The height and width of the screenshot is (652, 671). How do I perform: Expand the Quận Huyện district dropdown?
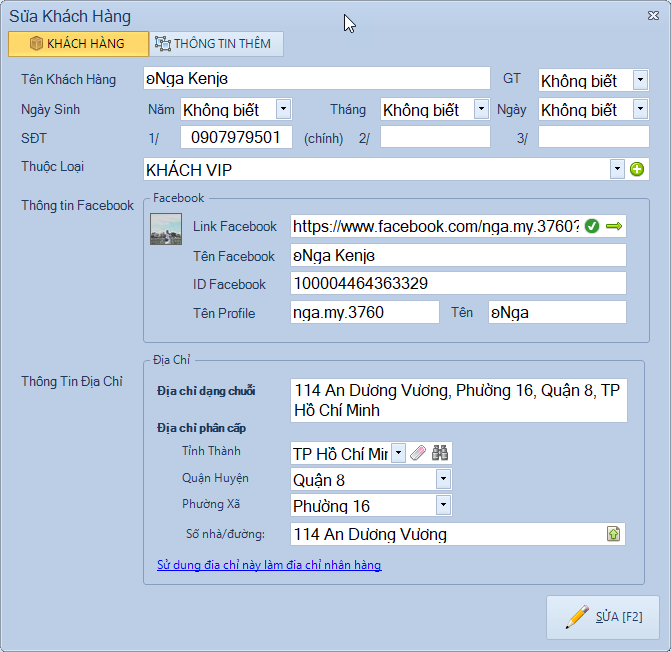[443, 479]
